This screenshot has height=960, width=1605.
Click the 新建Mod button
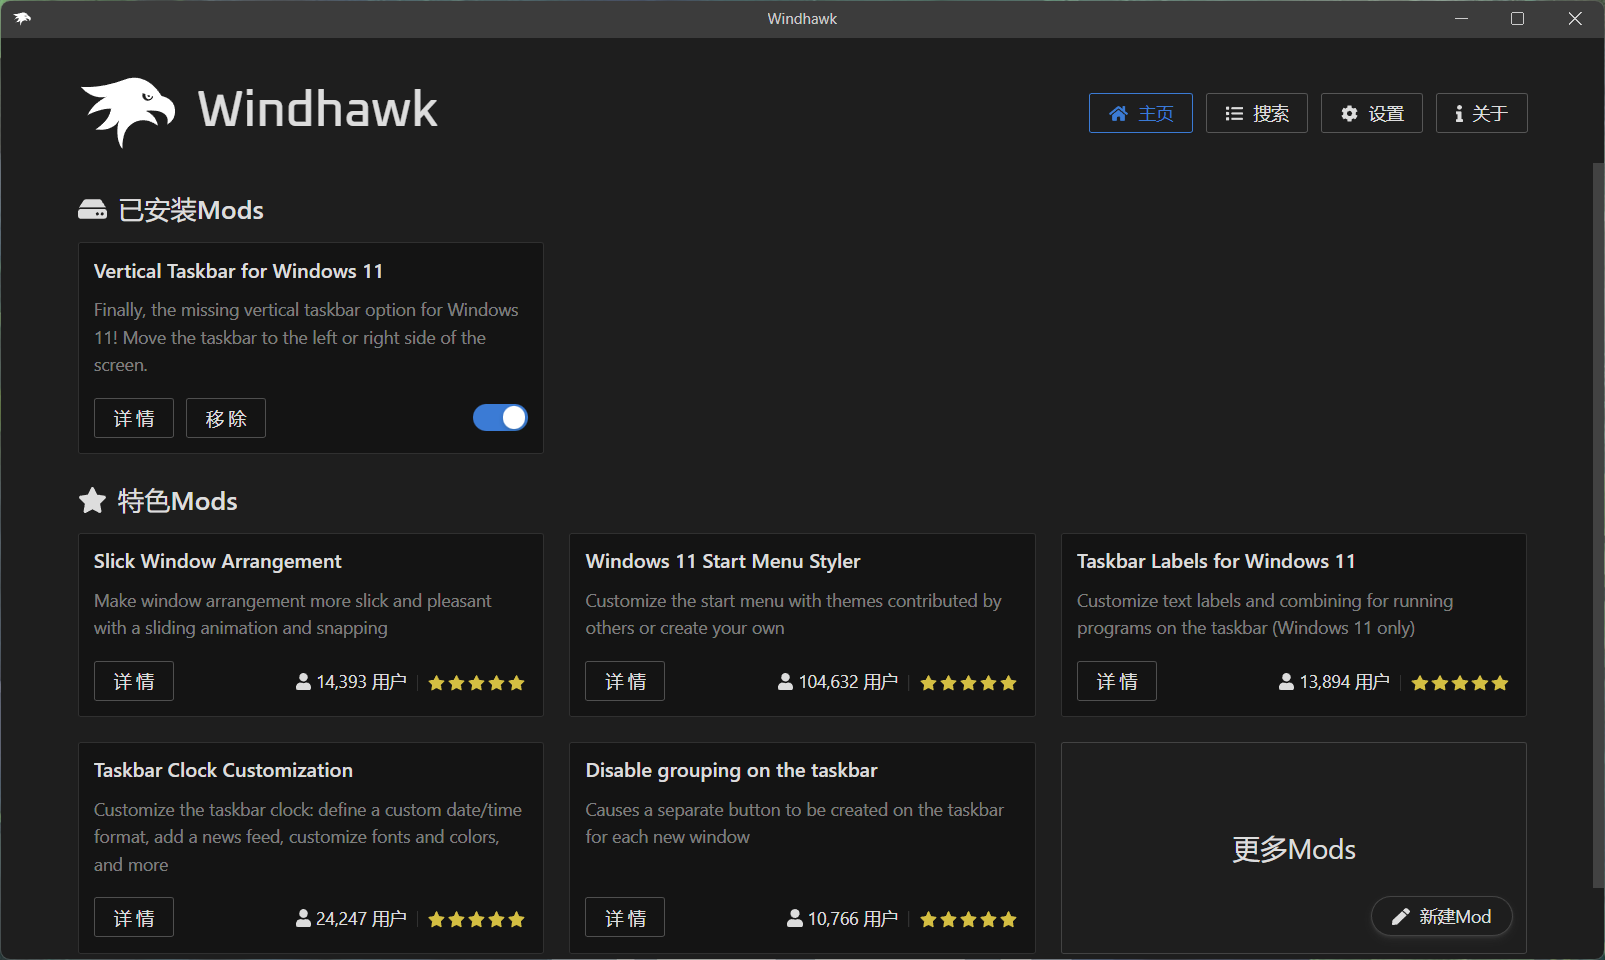click(1442, 916)
